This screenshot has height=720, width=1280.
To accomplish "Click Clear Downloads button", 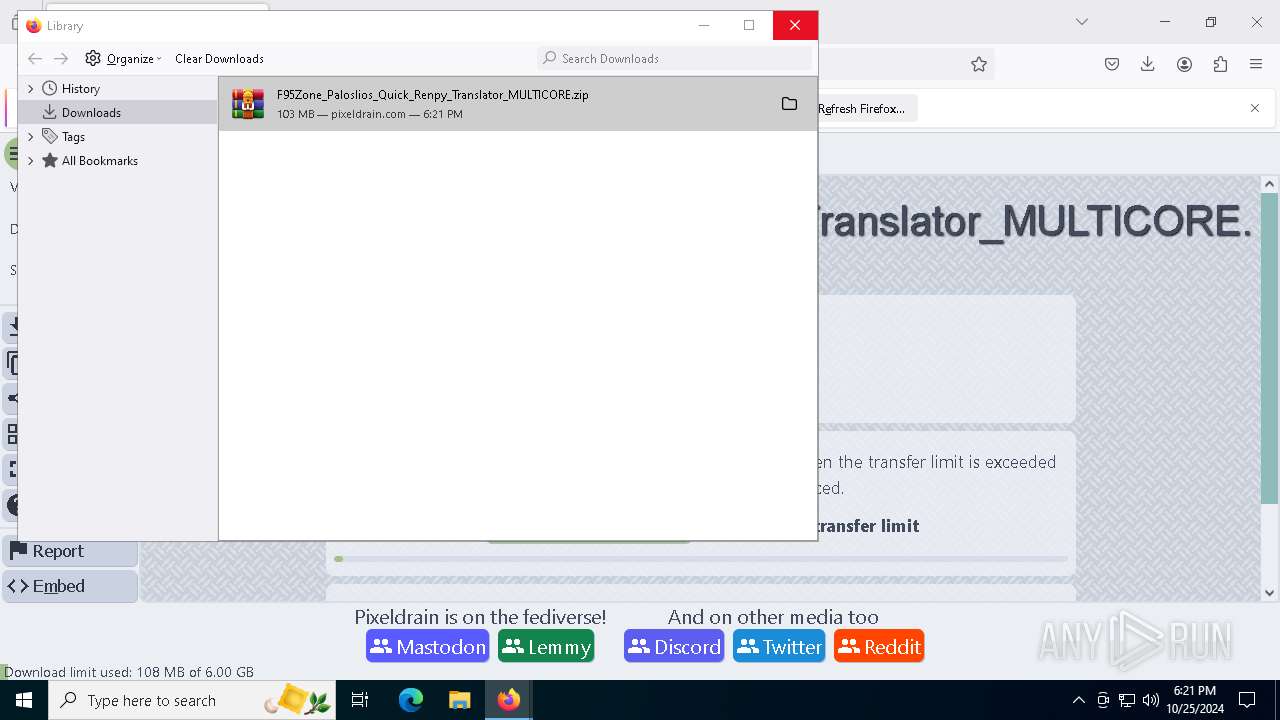I will pos(219,58).
